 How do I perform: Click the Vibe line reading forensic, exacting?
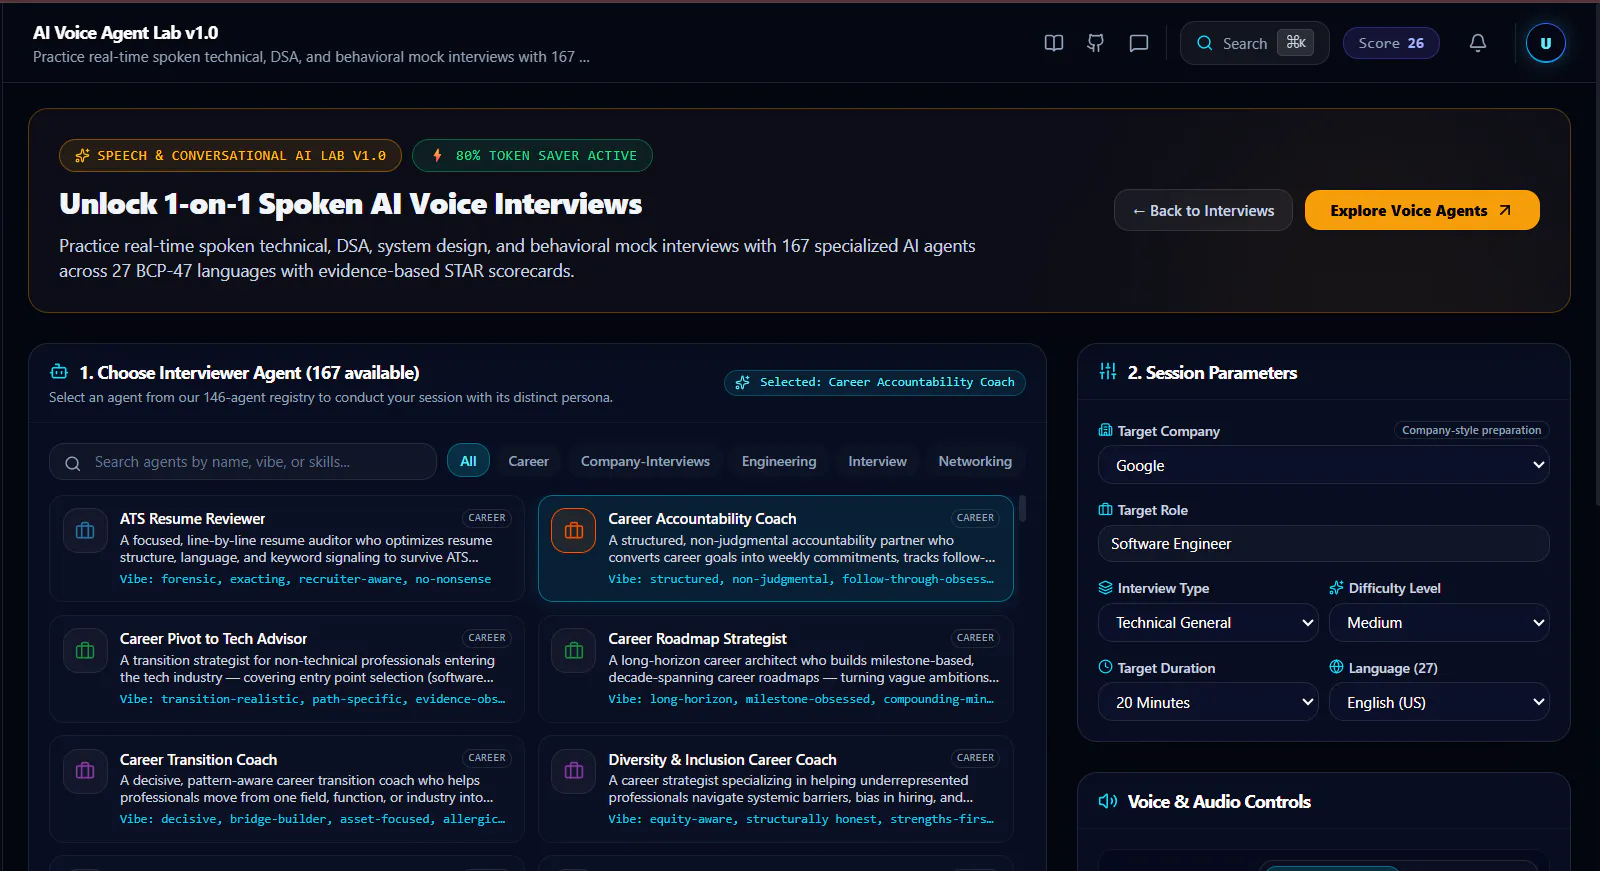[305, 579]
